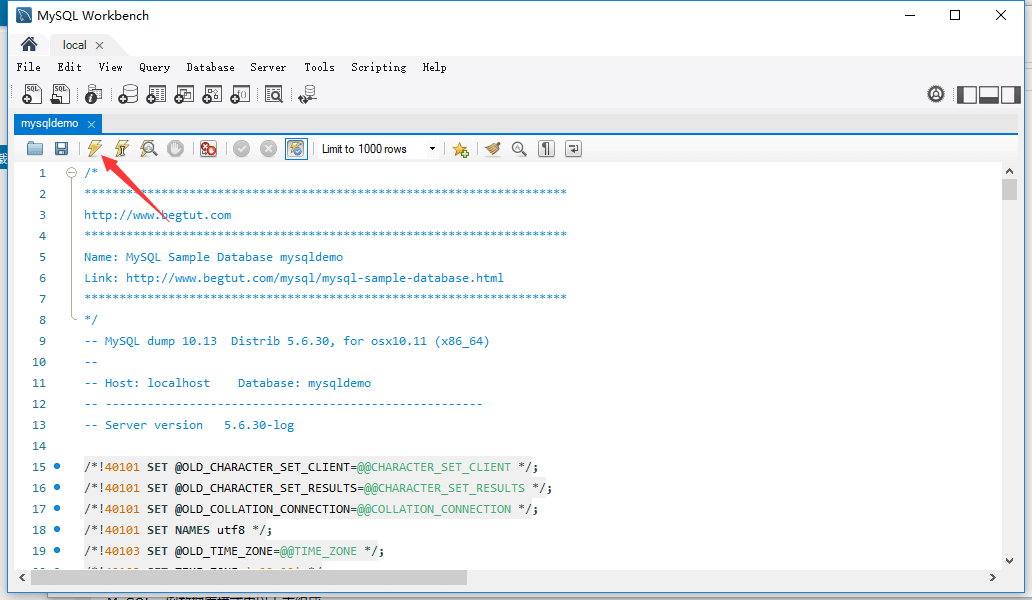The height and width of the screenshot is (600, 1032).
Task: Click the horizontal scrollbar thumb
Action: tap(249, 577)
